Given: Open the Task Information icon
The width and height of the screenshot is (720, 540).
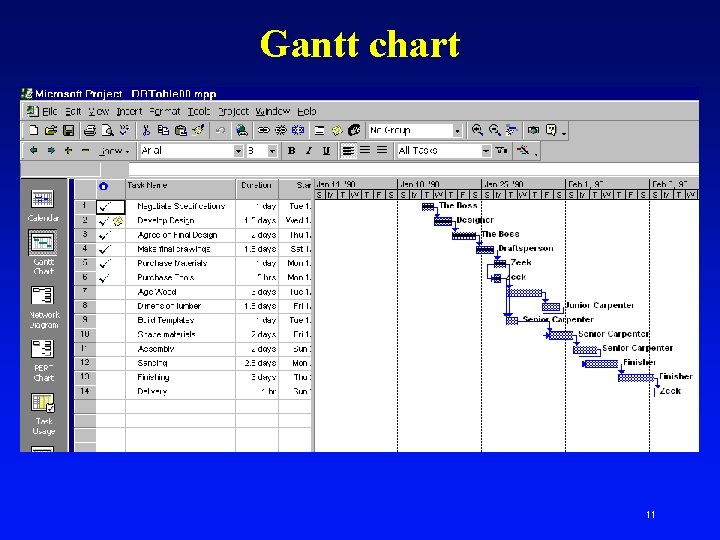Looking at the screenshot, I should (x=320, y=130).
